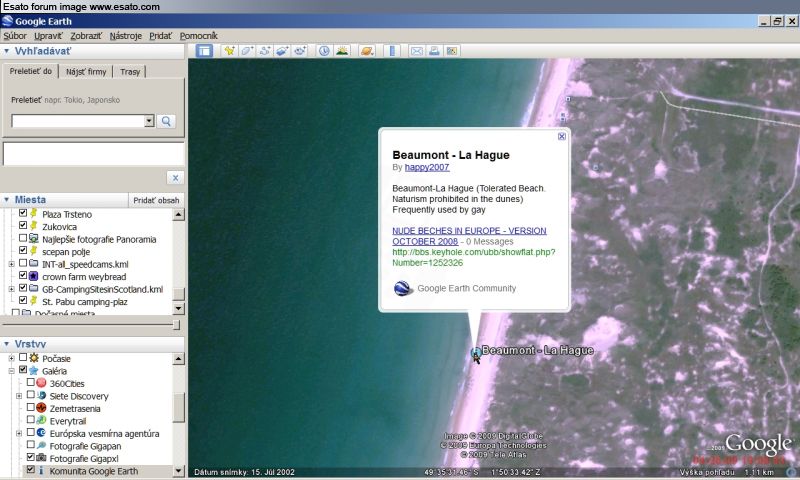
Task: Click the Preletieť fly-to input field
Action: coord(78,121)
